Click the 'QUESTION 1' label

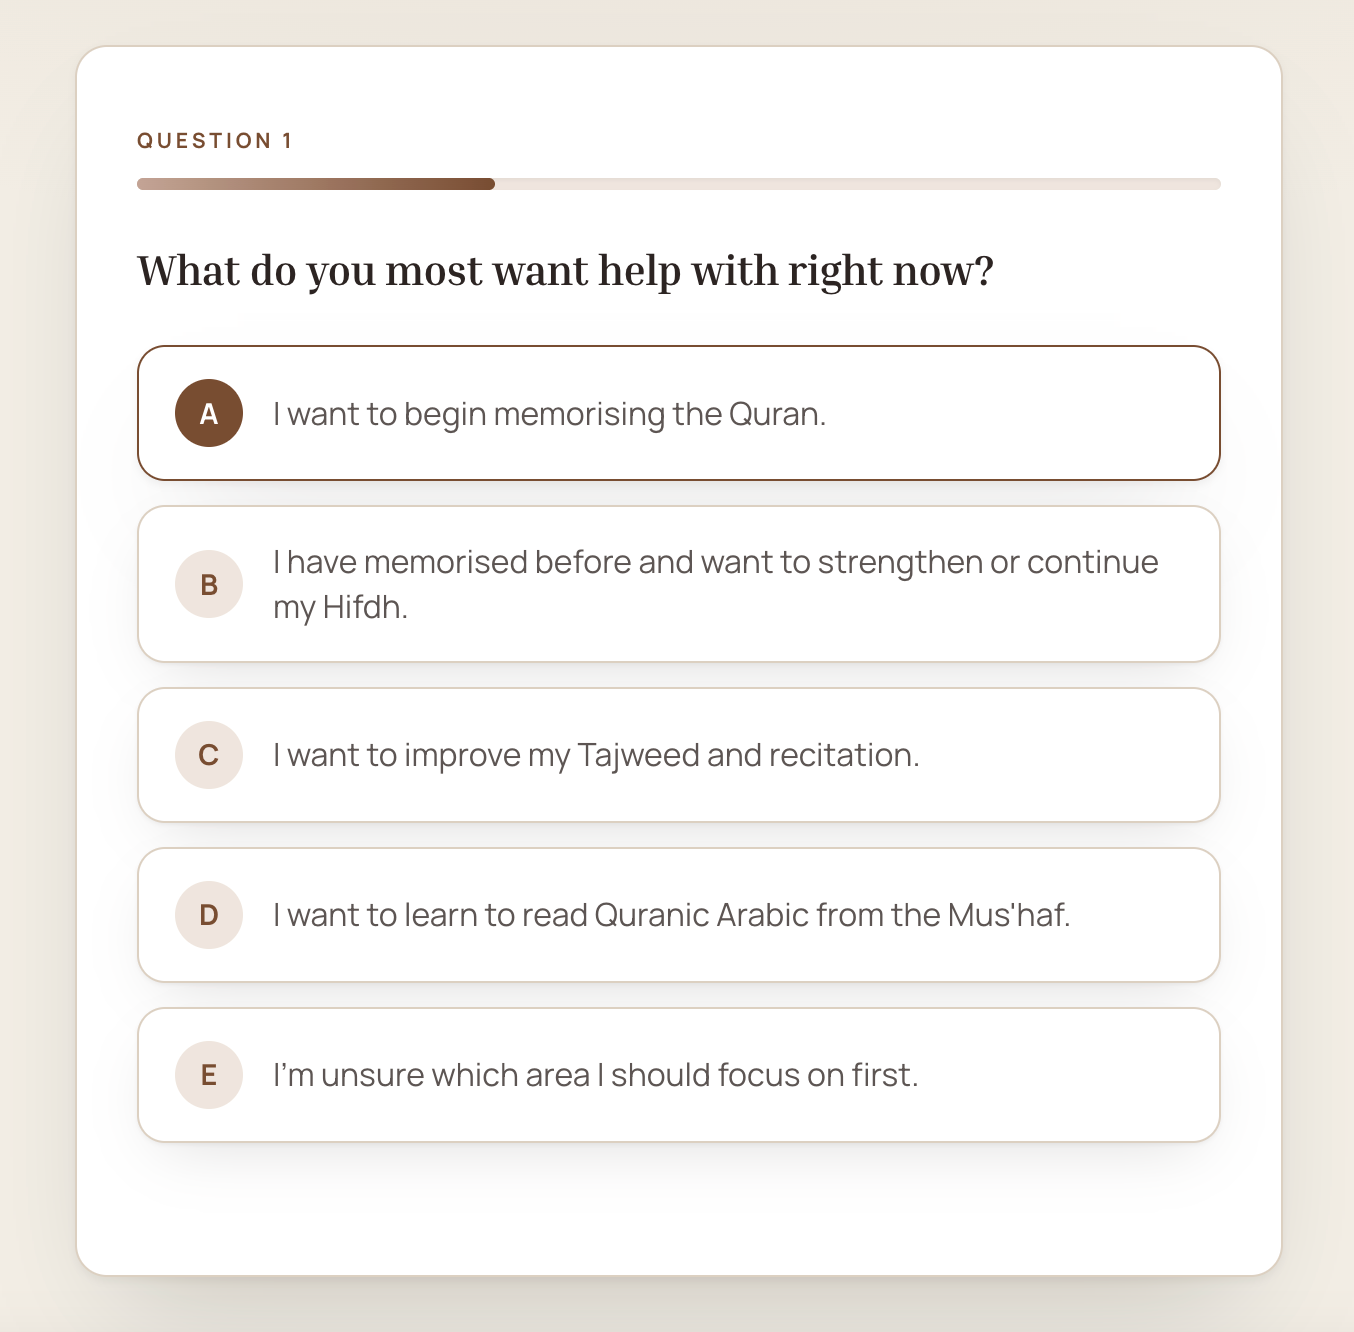(x=215, y=141)
